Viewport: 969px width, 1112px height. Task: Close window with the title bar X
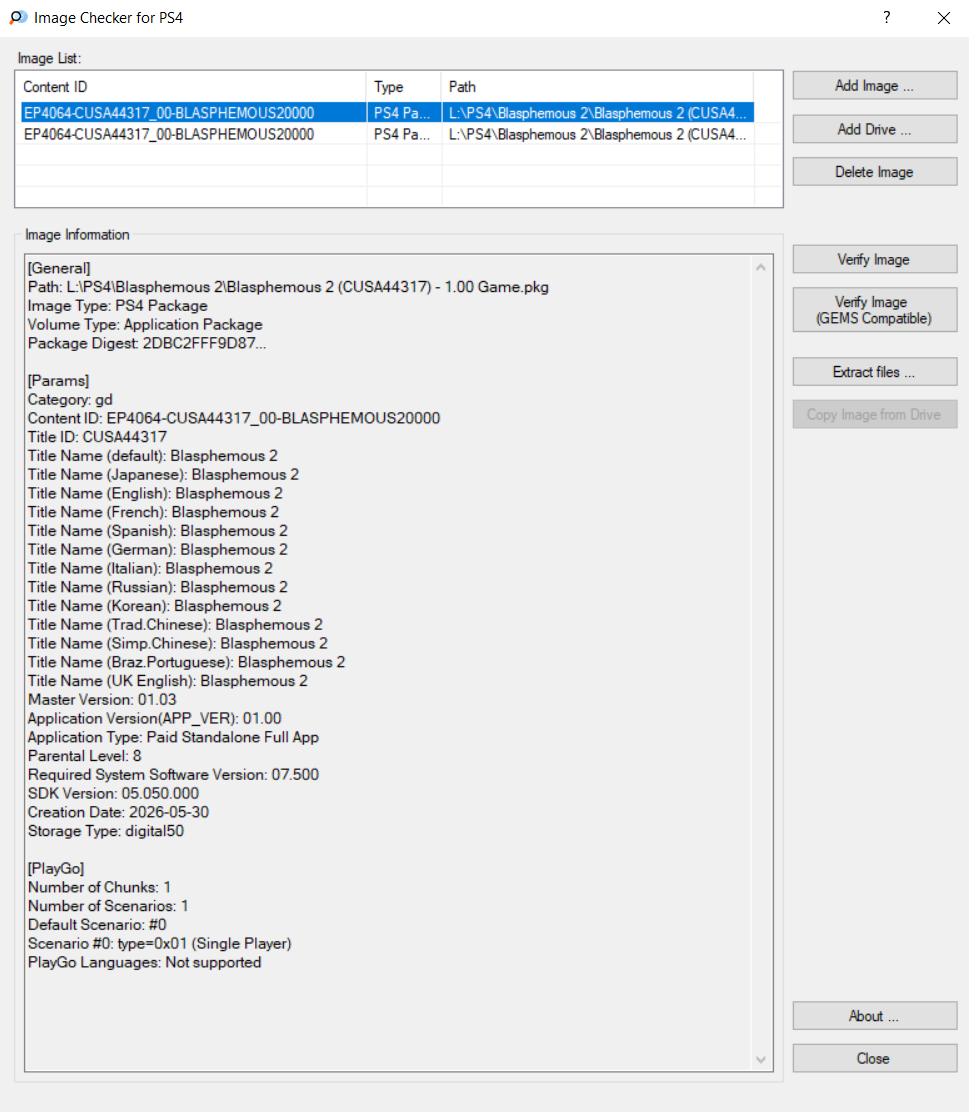(943, 18)
